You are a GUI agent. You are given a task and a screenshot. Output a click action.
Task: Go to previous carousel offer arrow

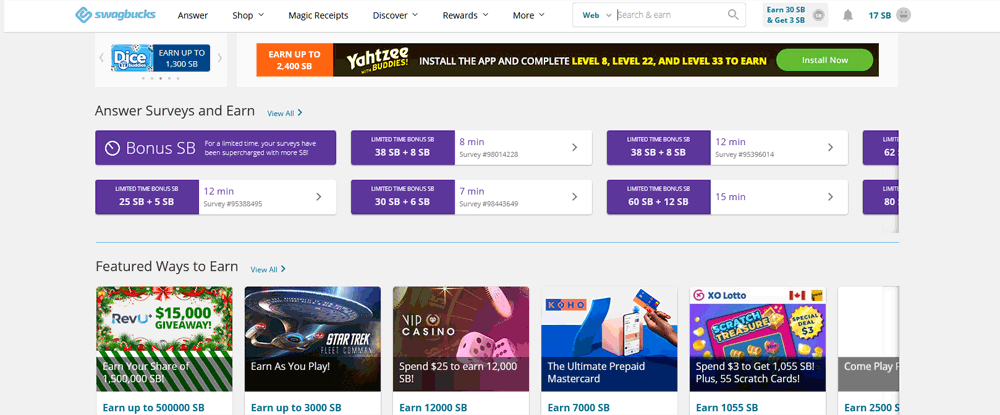click(x=101, y=58)
